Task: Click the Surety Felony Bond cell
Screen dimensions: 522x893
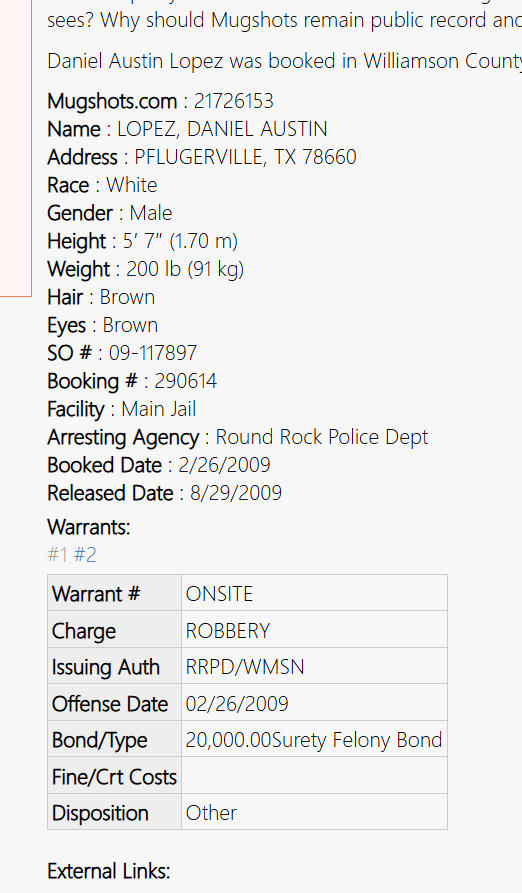Action: click(314, 739)
